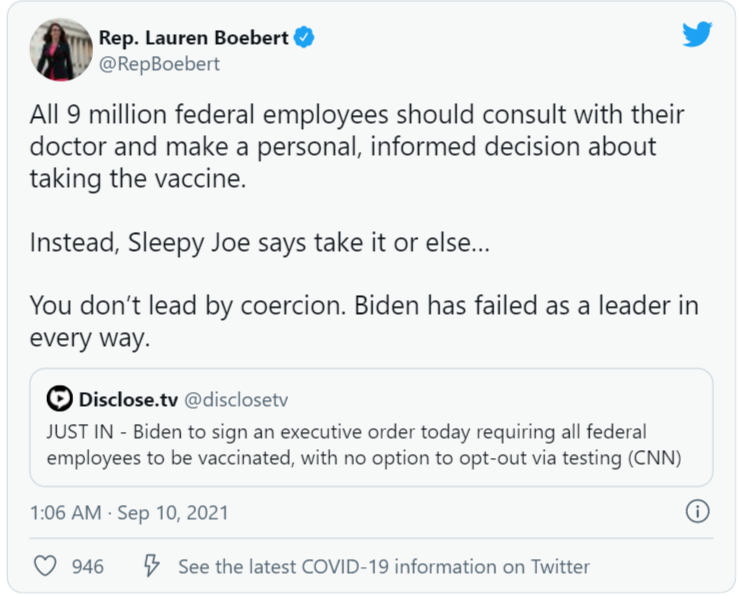Open "See the latest COVID-19 information on Twitter"
739x596 pixels.
coord(383,566)
